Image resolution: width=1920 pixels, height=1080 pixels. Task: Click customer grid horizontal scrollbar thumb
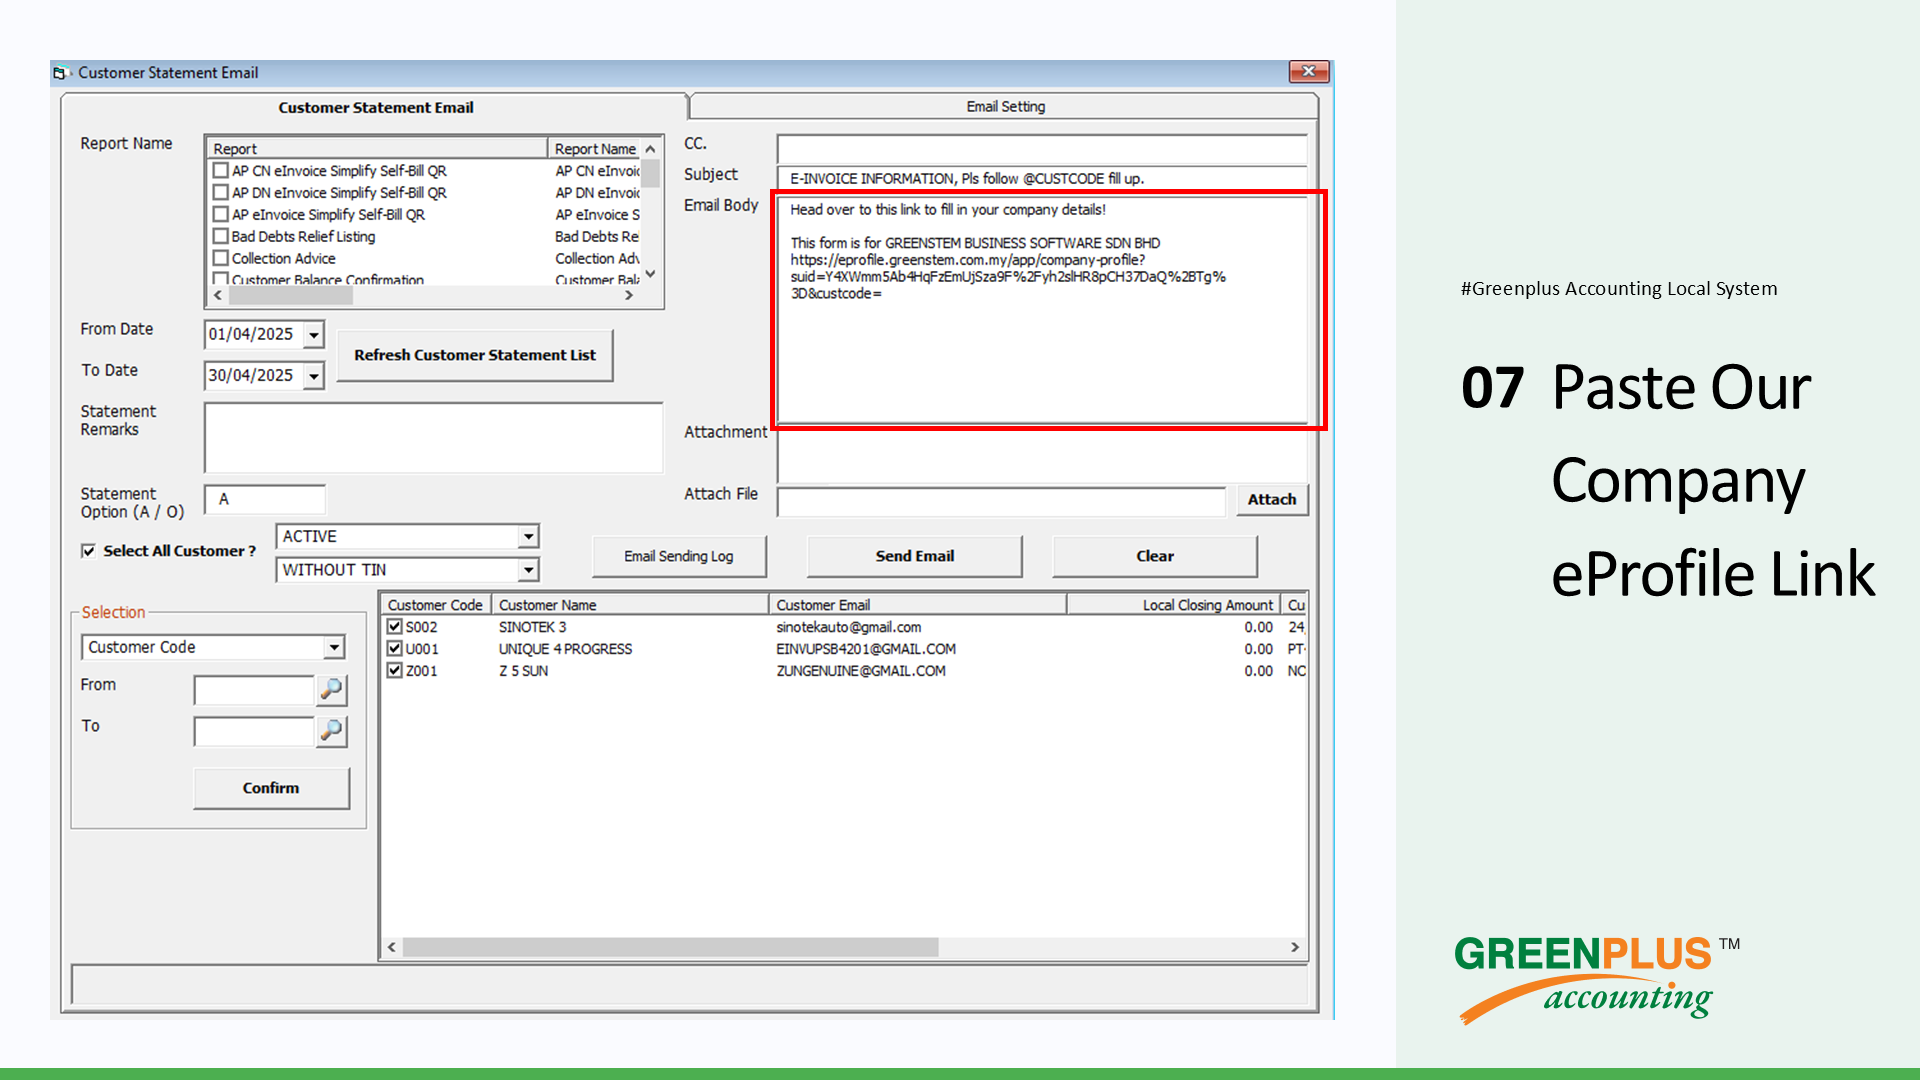point(670,947)
